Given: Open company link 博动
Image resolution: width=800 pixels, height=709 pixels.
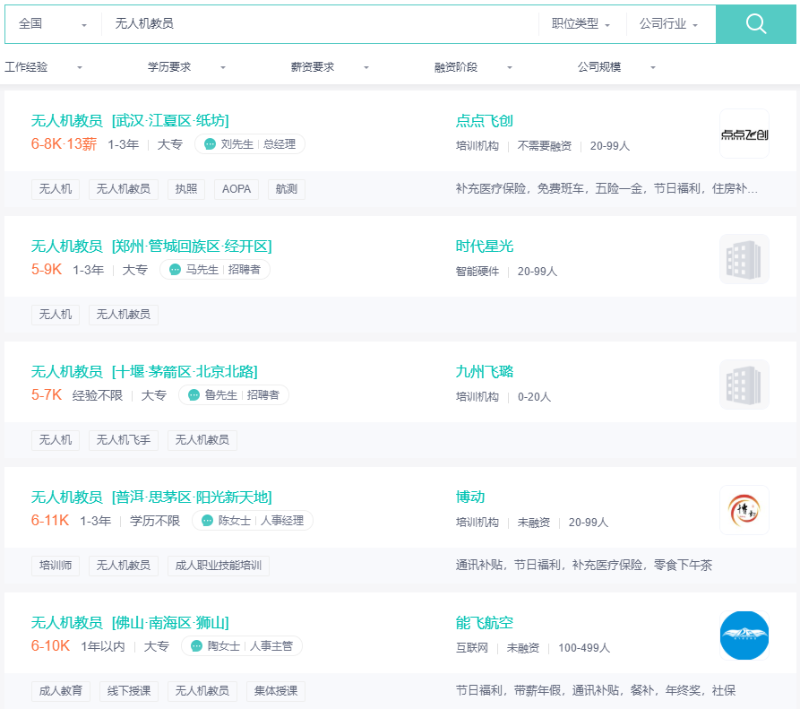Looking at the screenshot, I should [x=470, y=497].
